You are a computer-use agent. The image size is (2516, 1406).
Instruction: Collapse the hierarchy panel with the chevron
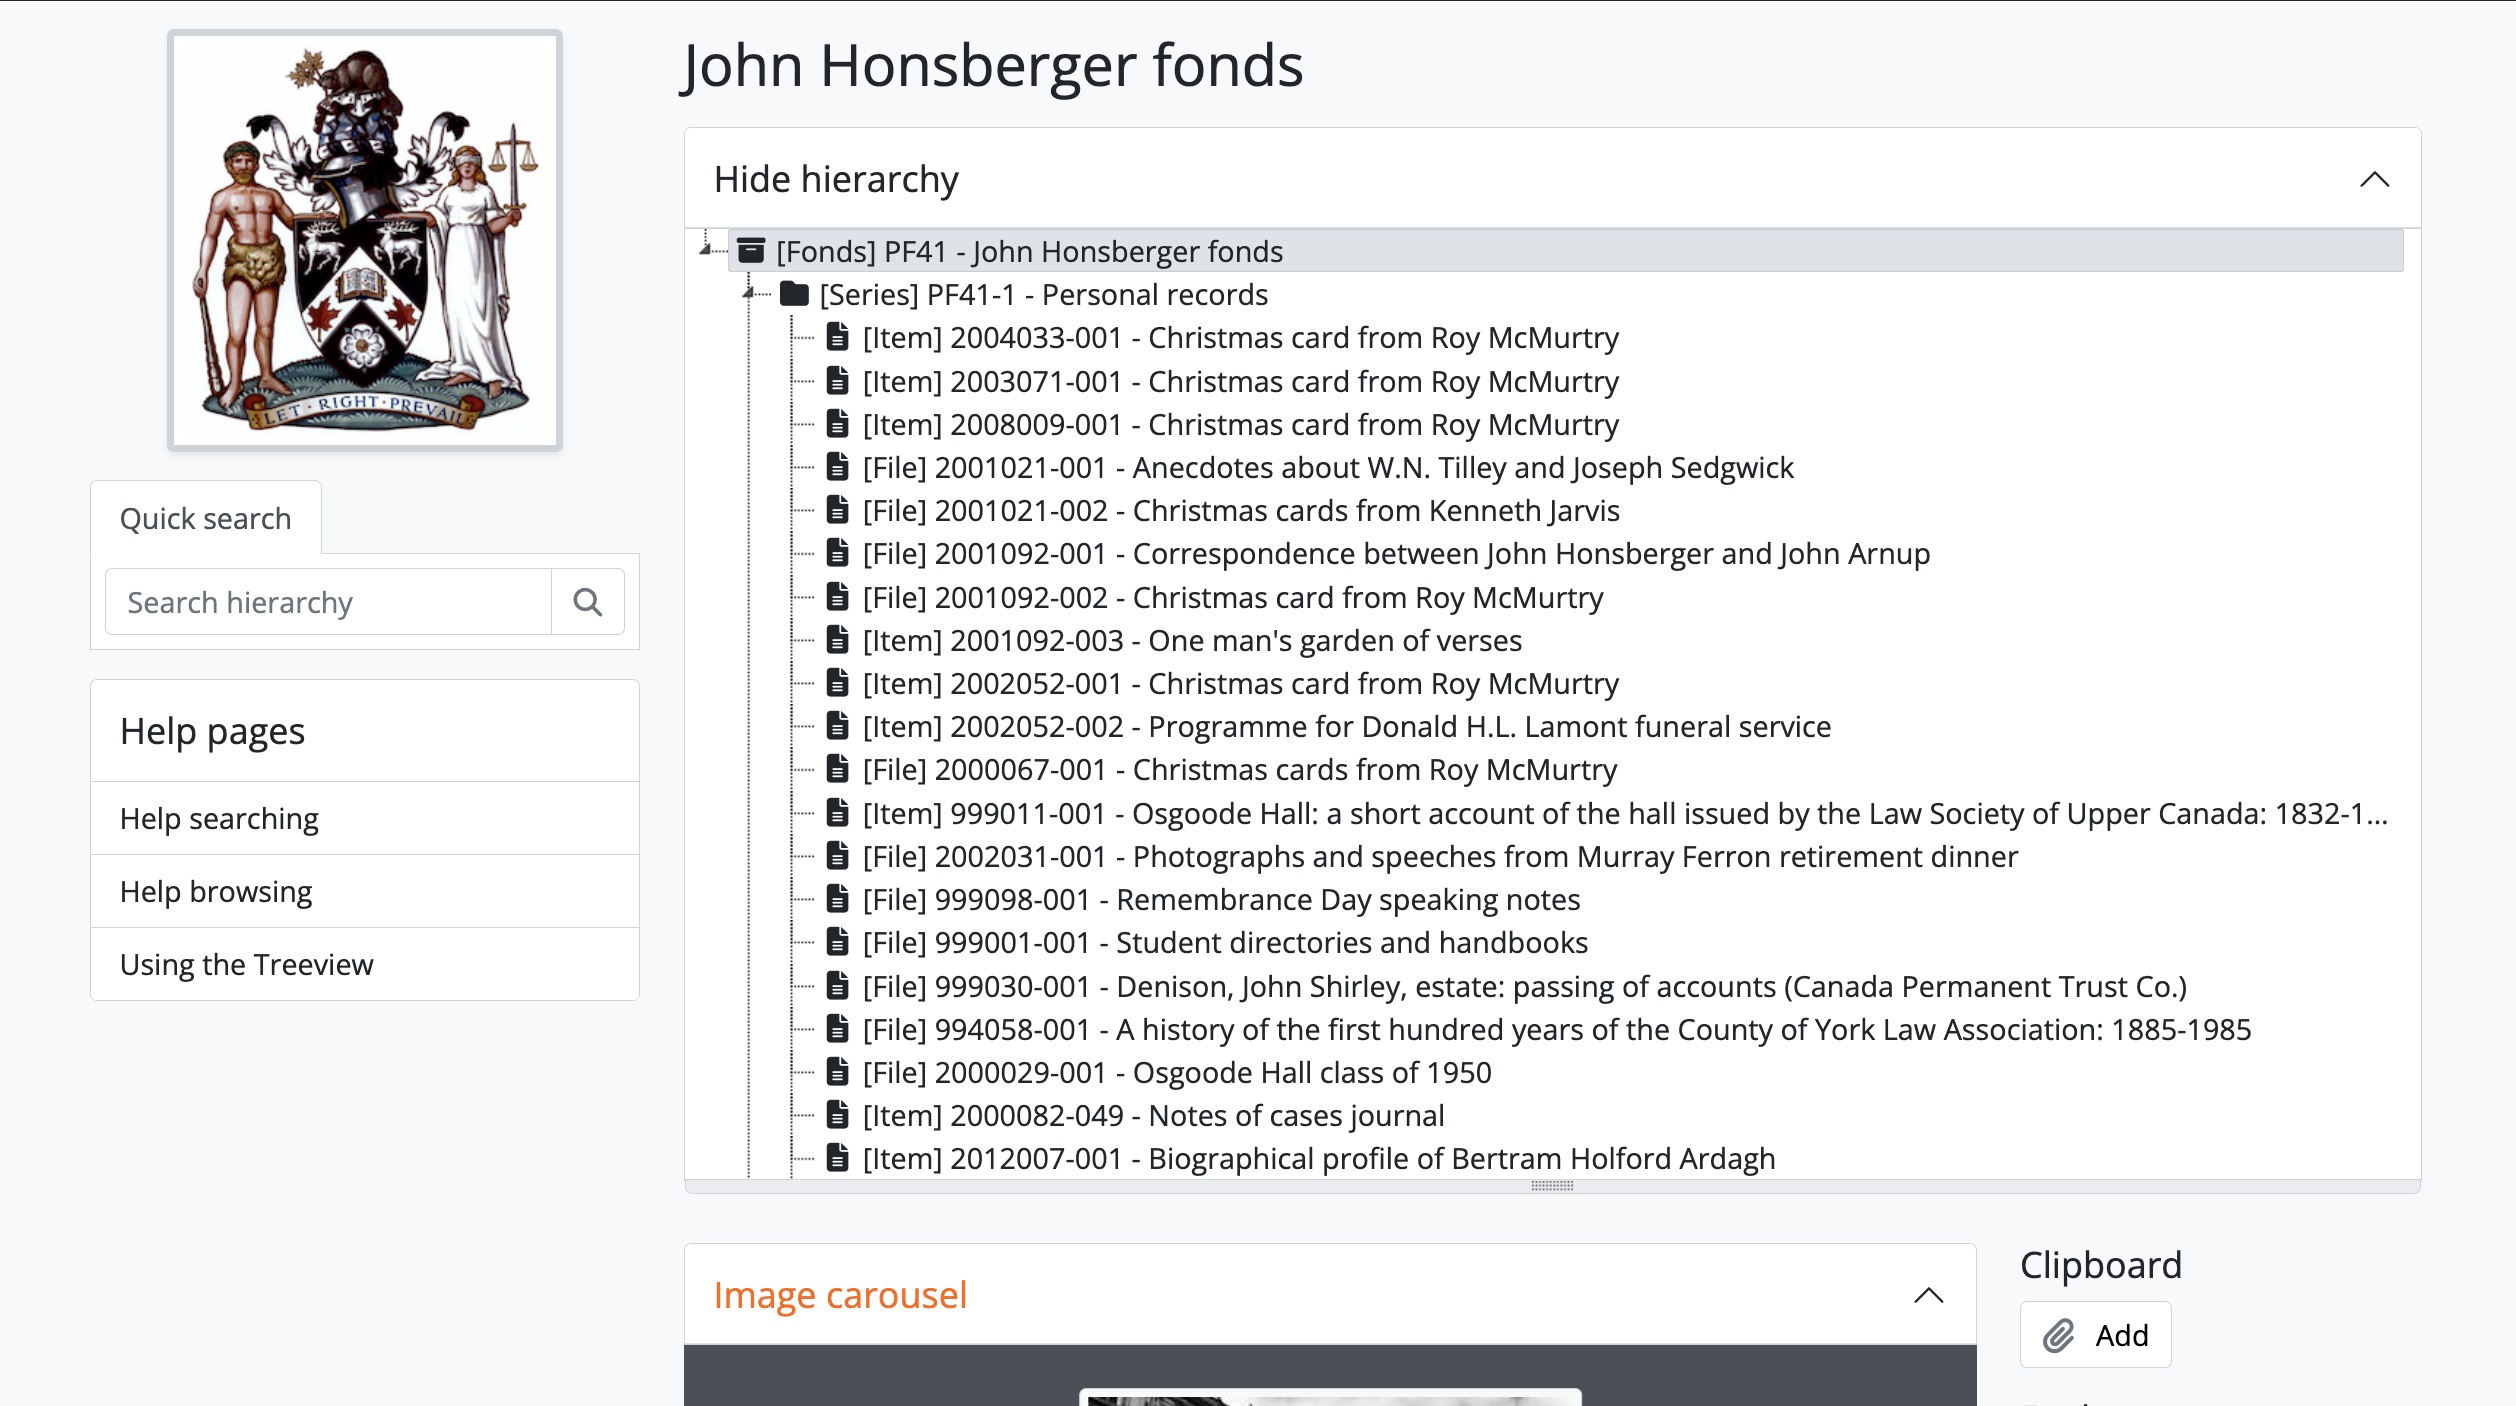[x=2374, y=180]
